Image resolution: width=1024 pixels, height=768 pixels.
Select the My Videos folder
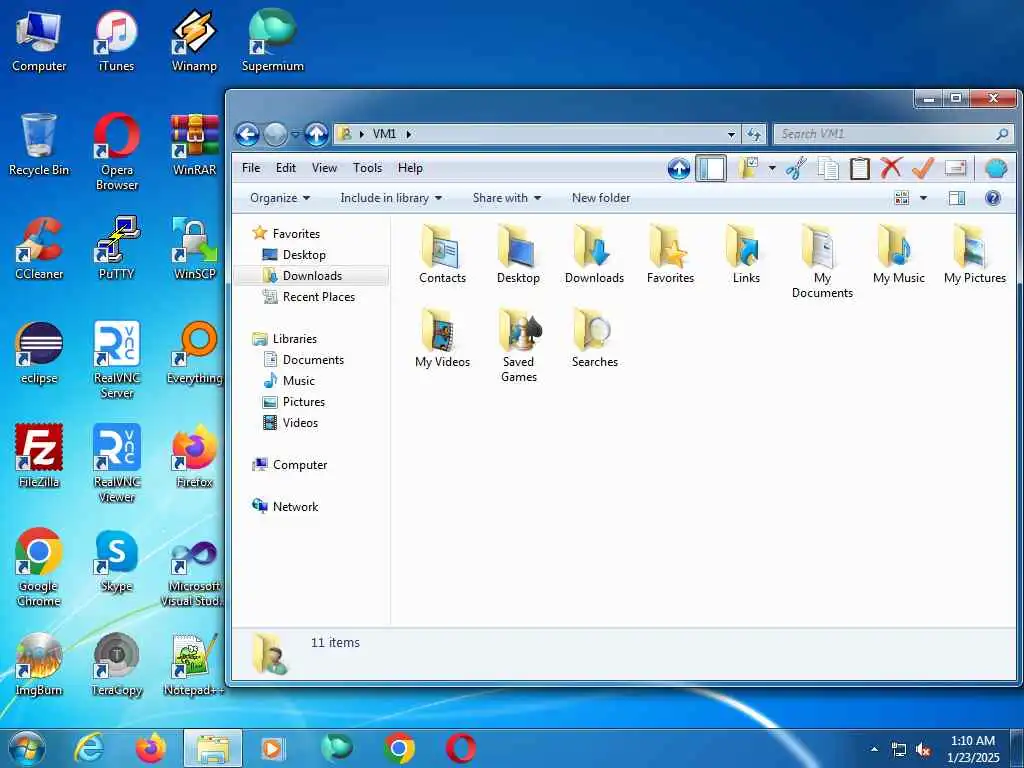click(x=442, y=338)
